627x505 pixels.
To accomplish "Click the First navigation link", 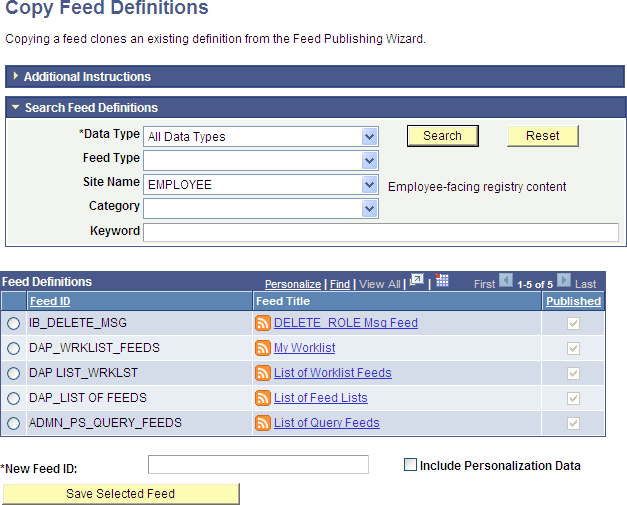I will point(484,284).
